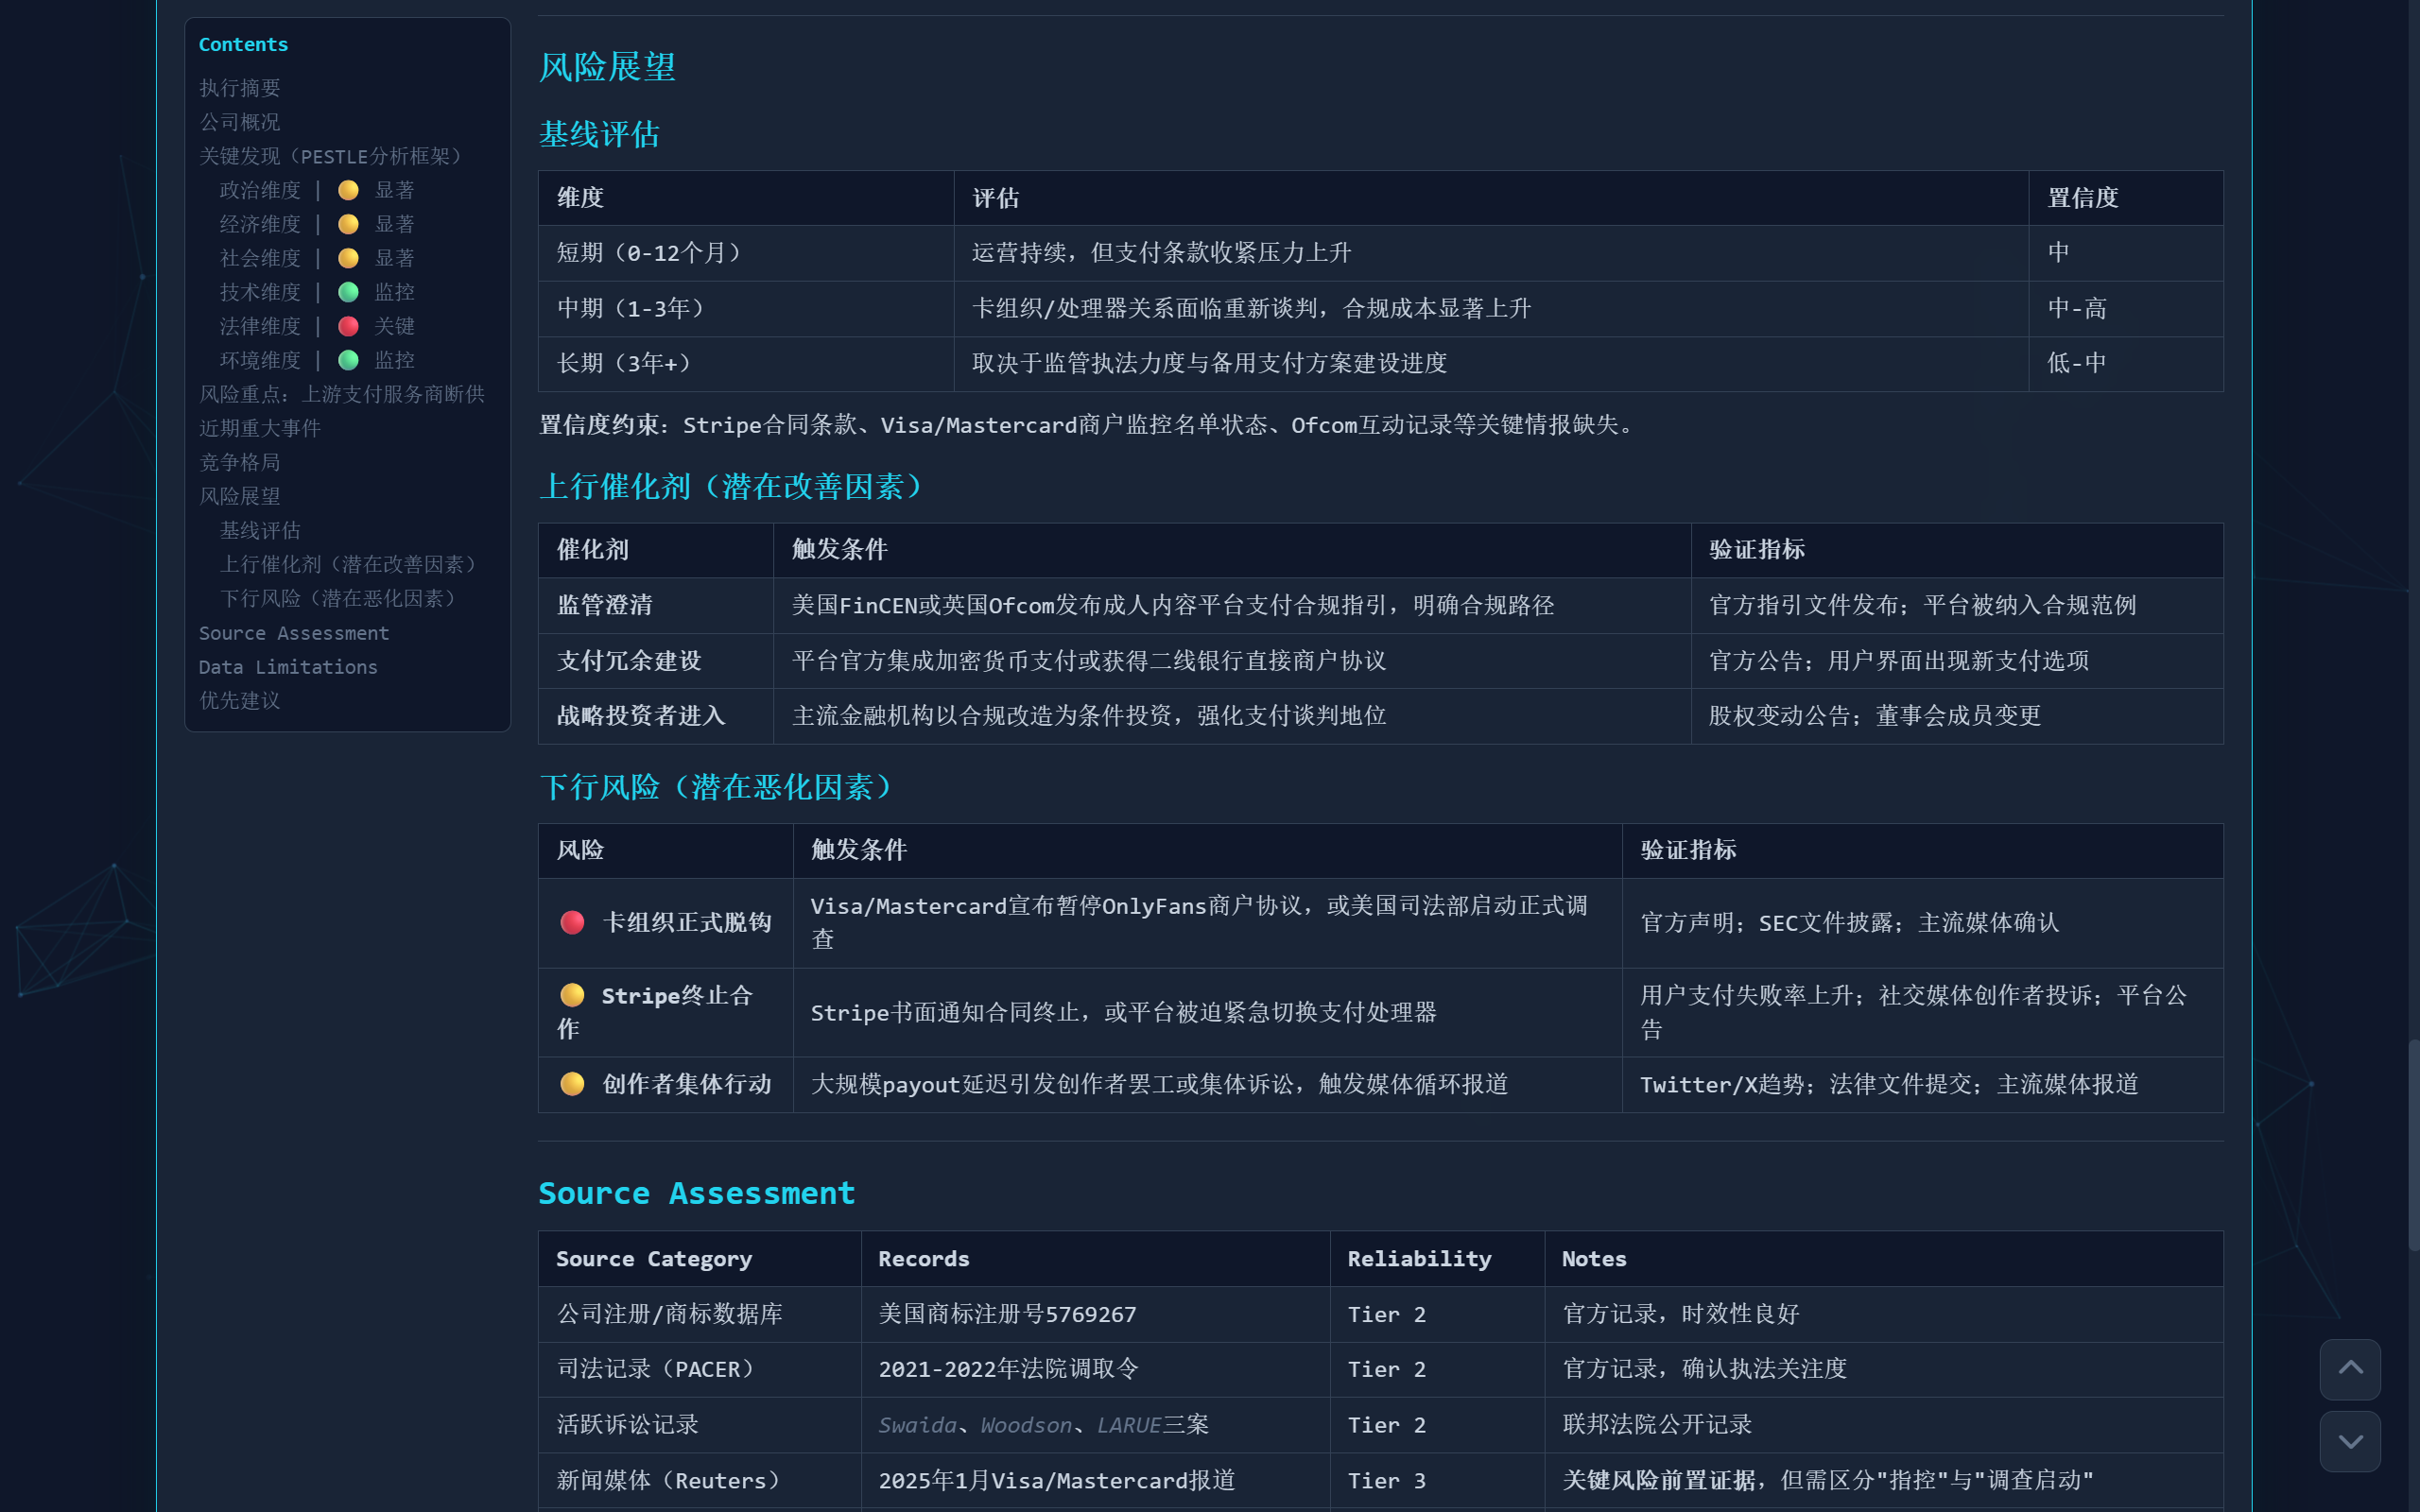The image size is (2420, 1512).
Task: Click confidence cell 低-中
Action: (x=2126, y=363)
